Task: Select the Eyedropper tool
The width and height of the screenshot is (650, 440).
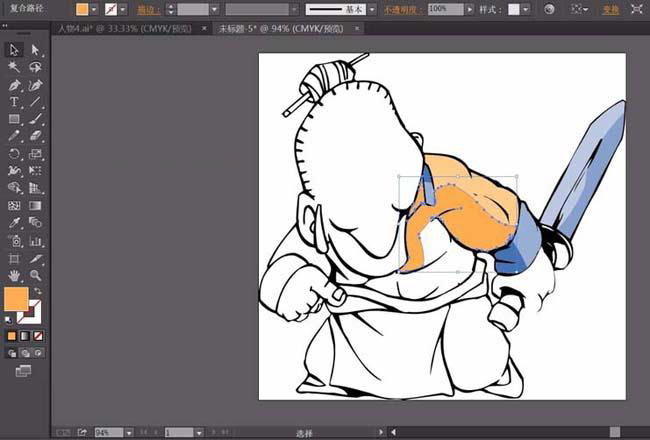Action: [14, 223]
